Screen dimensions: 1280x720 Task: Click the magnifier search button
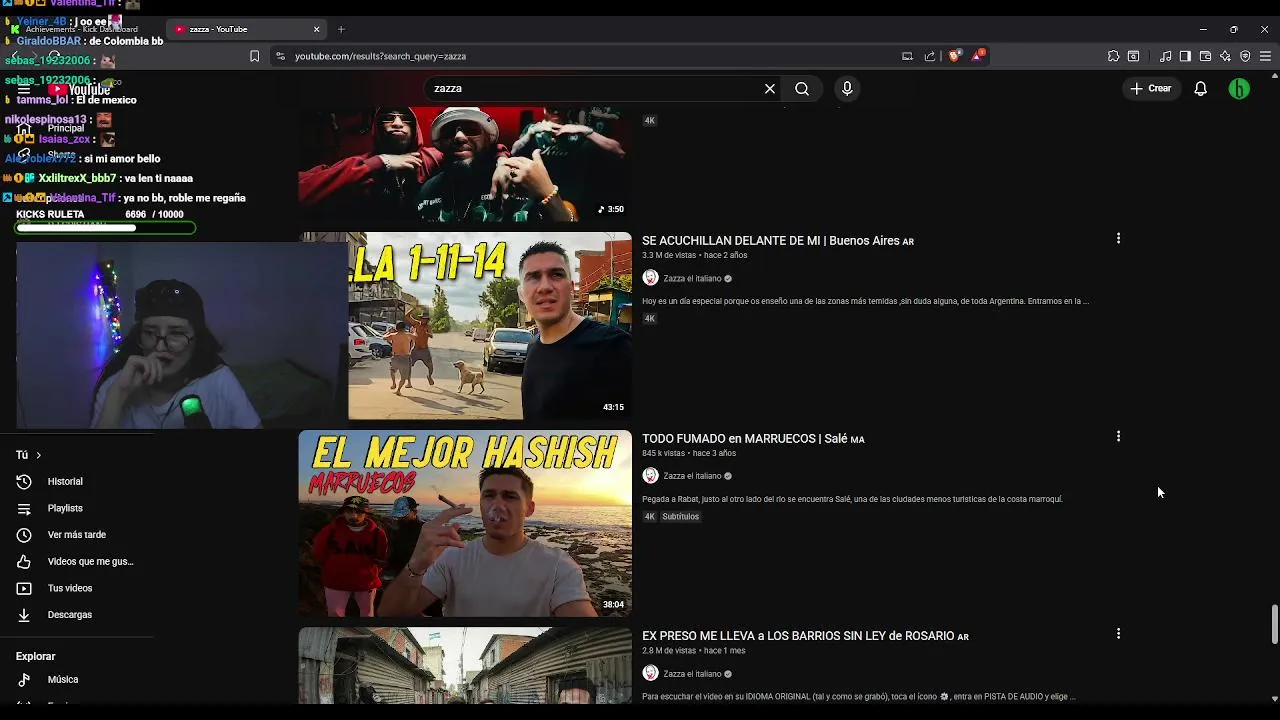[802, 89]
